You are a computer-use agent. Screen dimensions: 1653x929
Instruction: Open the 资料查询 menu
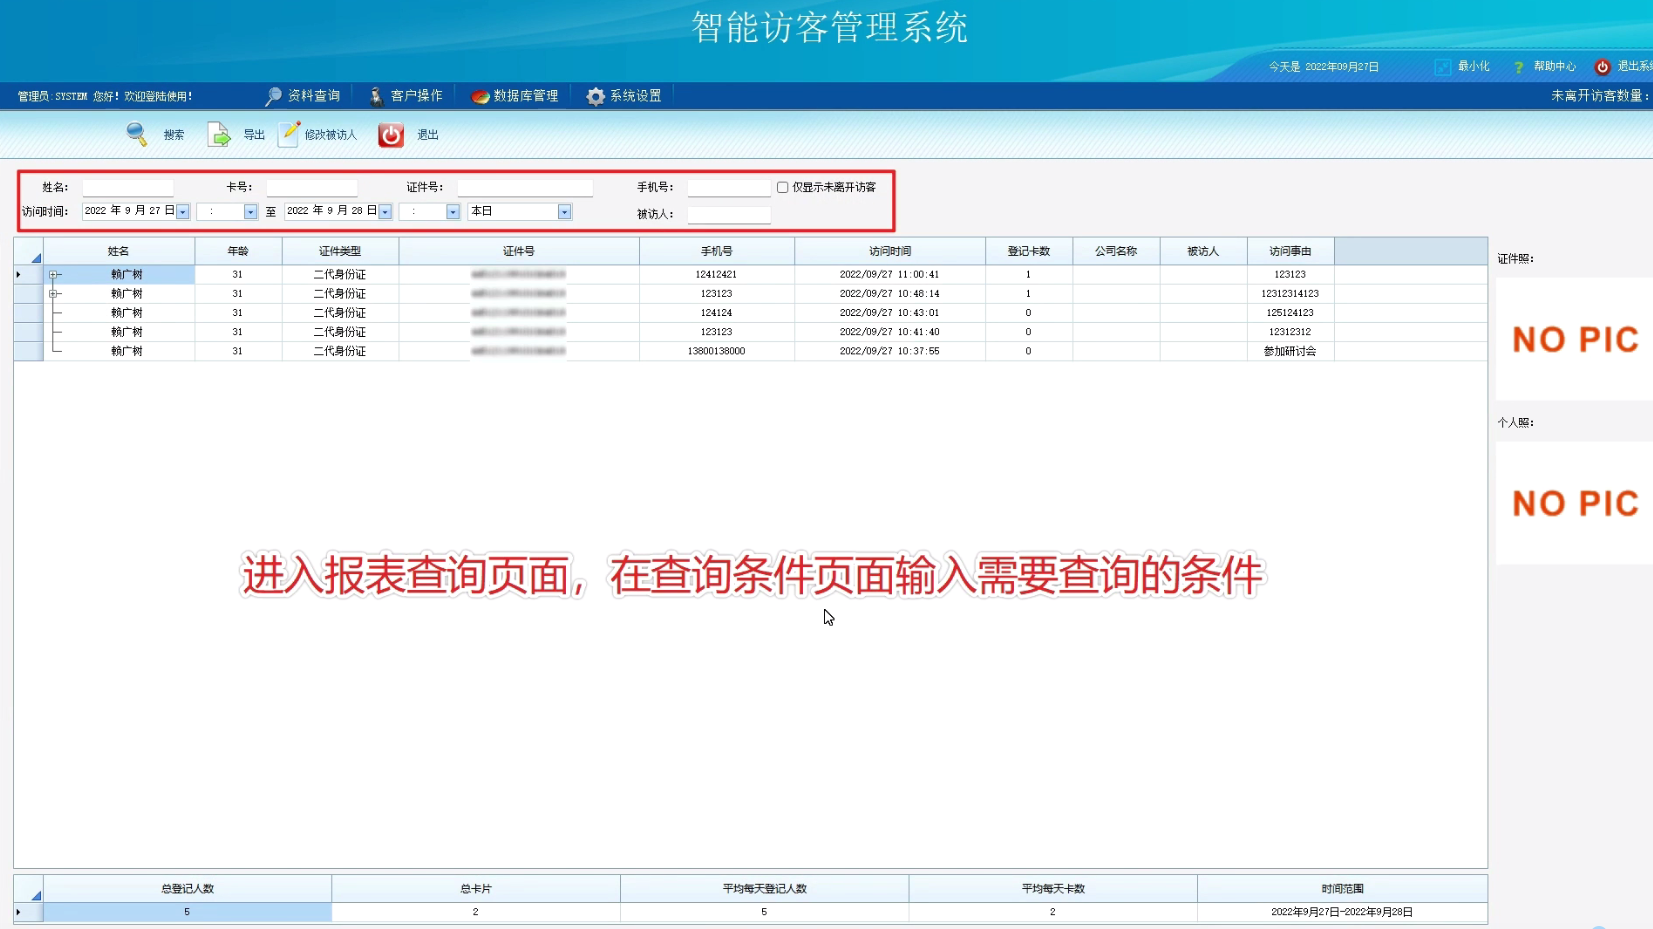click(303, 96)
